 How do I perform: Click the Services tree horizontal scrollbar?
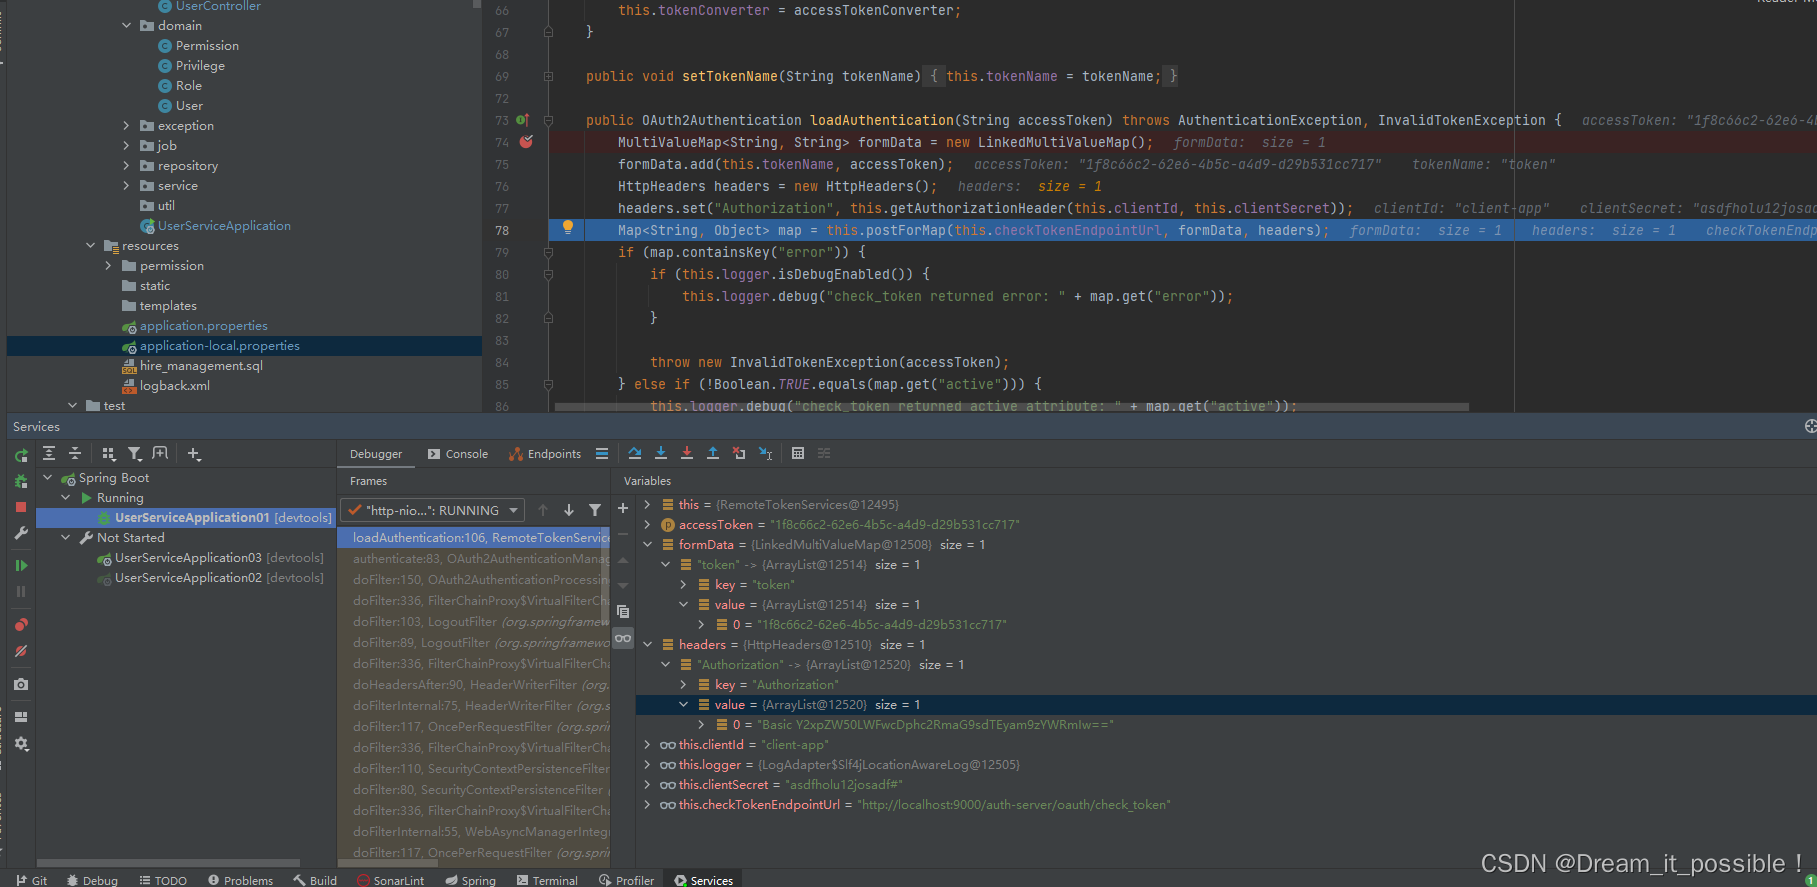(168, 862)
